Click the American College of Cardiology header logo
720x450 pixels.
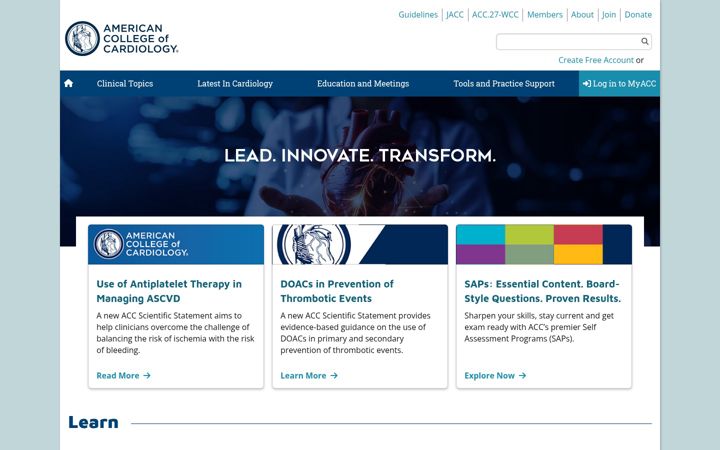[x=122, y=39]
